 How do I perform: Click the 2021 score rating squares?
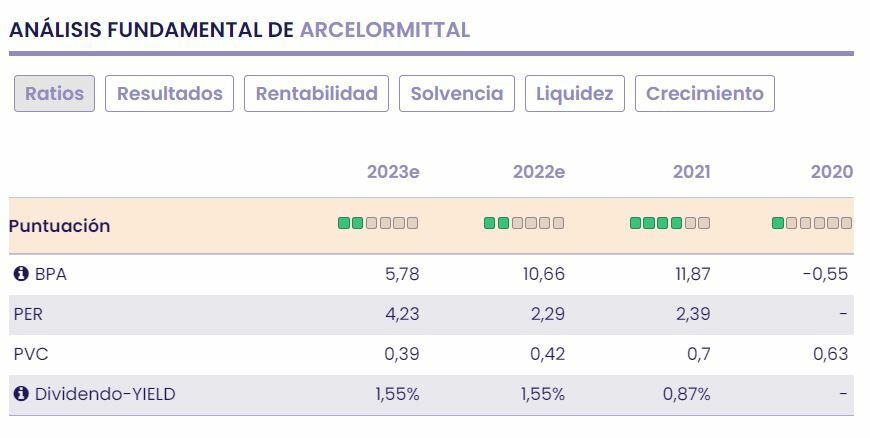[x=670, y=223]
